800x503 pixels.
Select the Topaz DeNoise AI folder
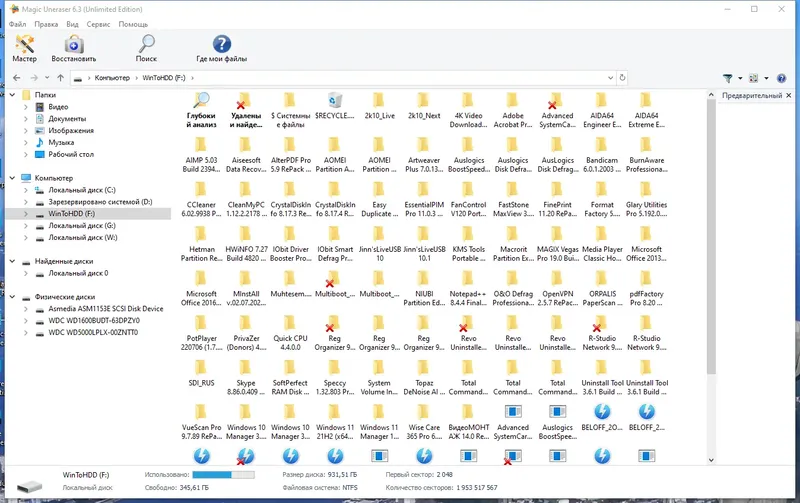(x=424, y=378)
